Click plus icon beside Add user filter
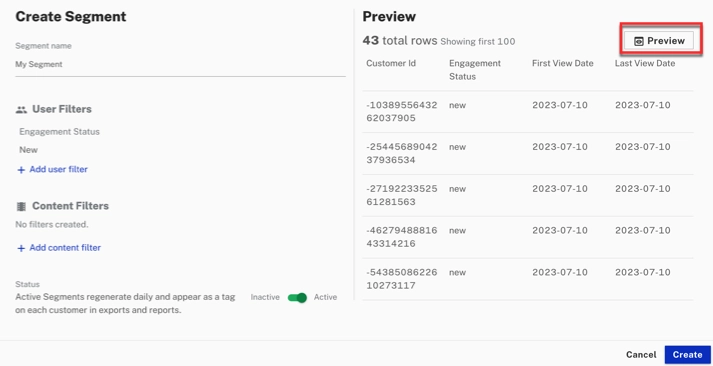713x366 pixels. (x=21, y=170)
